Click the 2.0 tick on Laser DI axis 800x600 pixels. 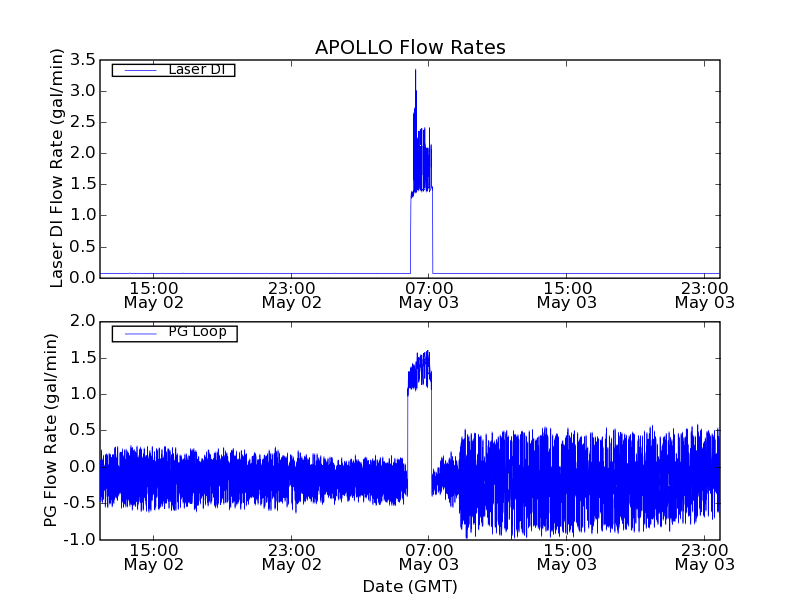point(83,153)
